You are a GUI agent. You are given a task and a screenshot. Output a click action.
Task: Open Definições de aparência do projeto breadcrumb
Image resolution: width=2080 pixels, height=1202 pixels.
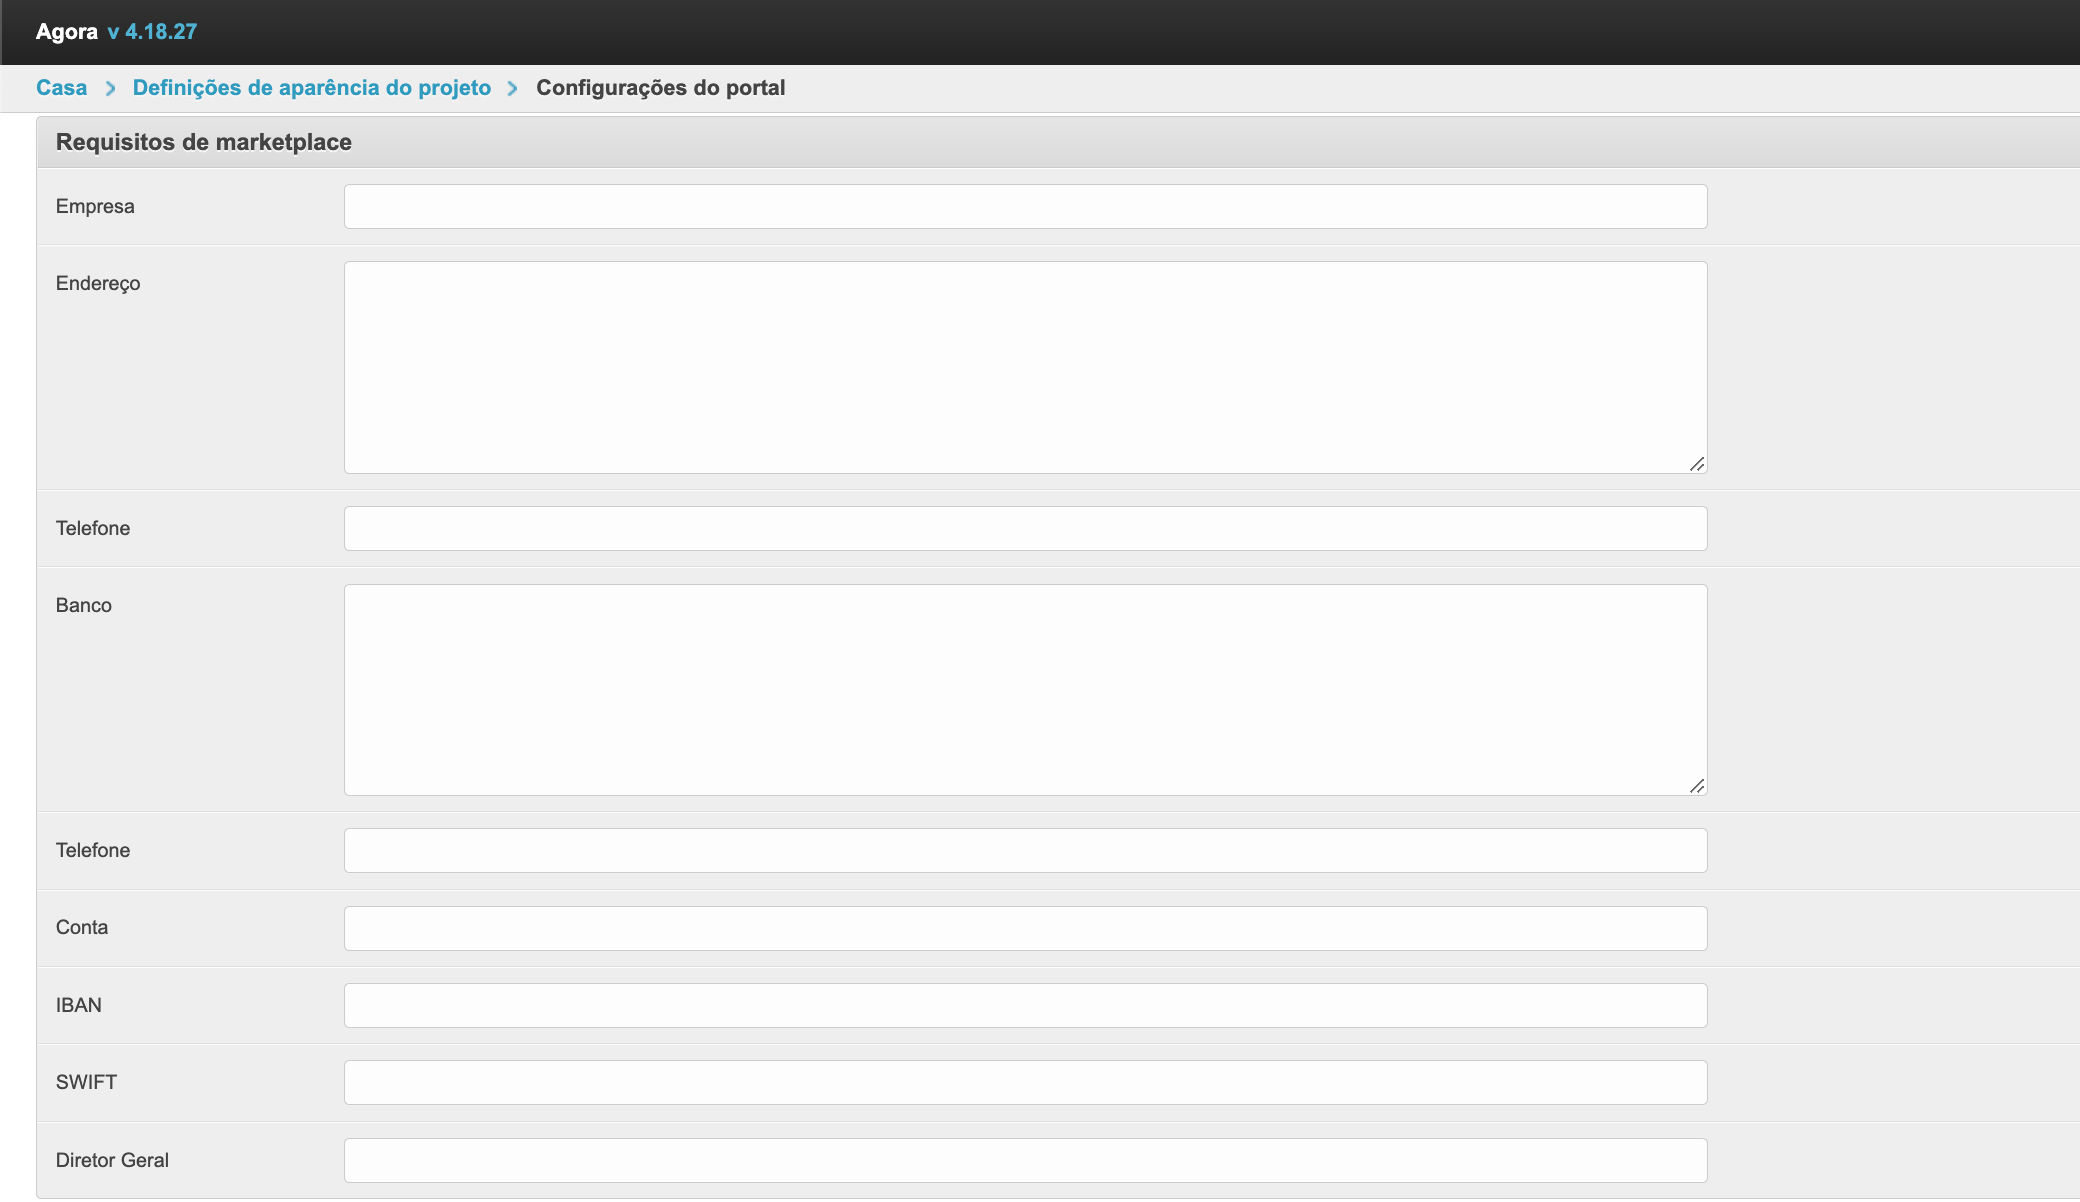pos(311,88)
